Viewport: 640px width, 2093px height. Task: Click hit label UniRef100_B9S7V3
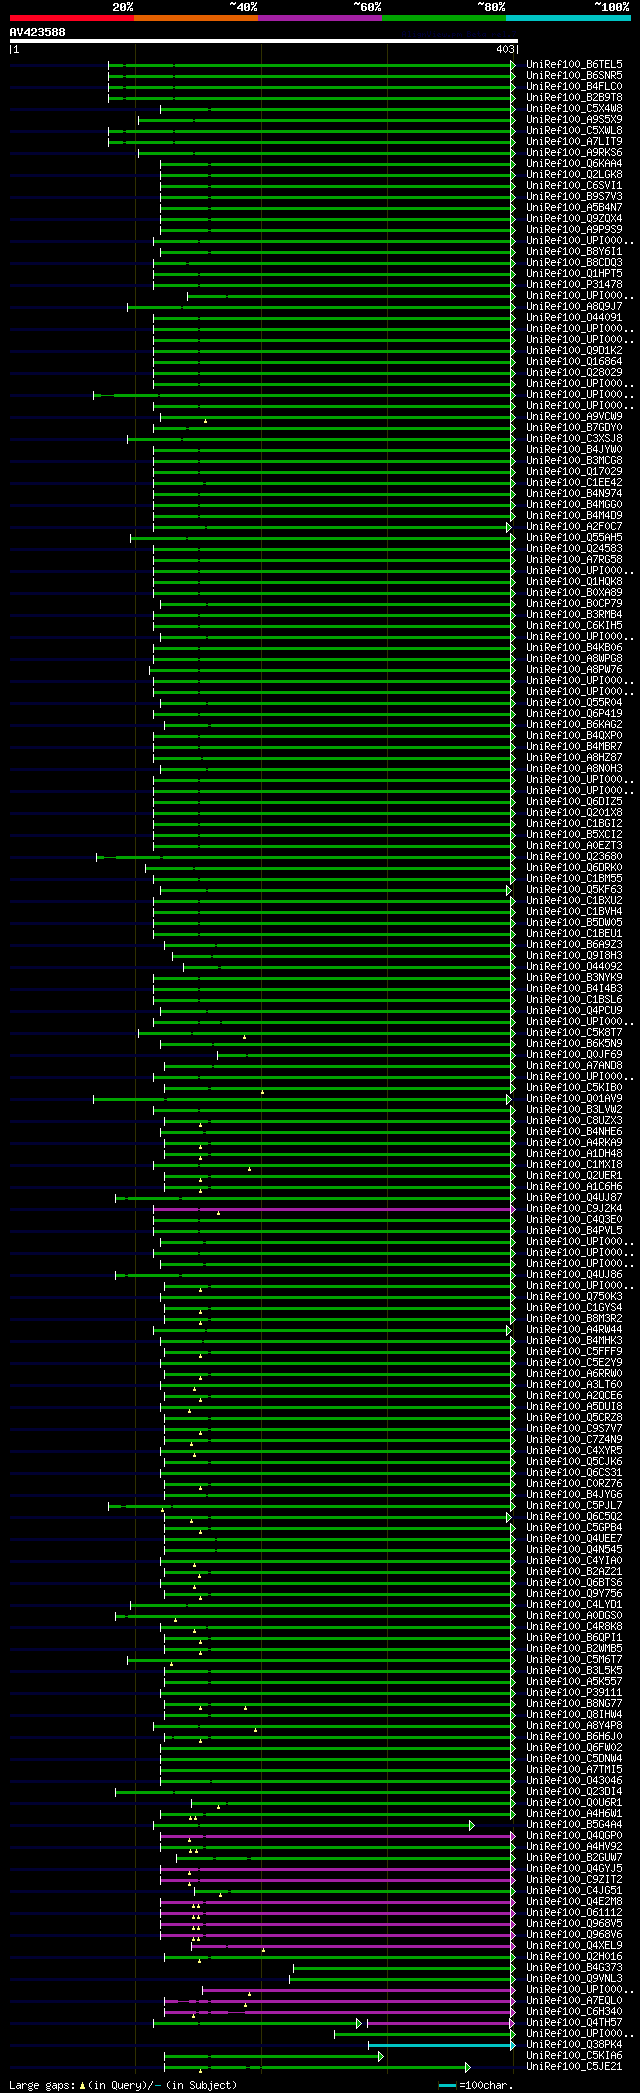[574, 196]
